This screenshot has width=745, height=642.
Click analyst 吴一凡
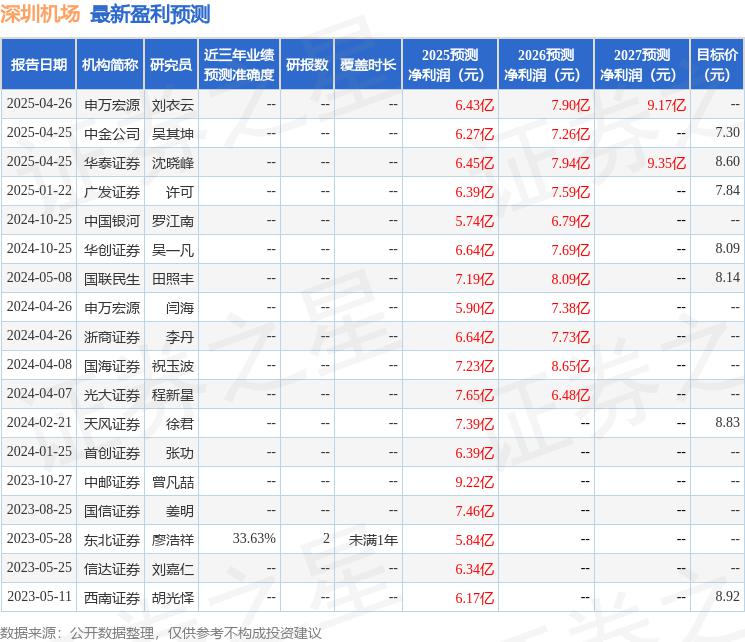tap(172, 250)
